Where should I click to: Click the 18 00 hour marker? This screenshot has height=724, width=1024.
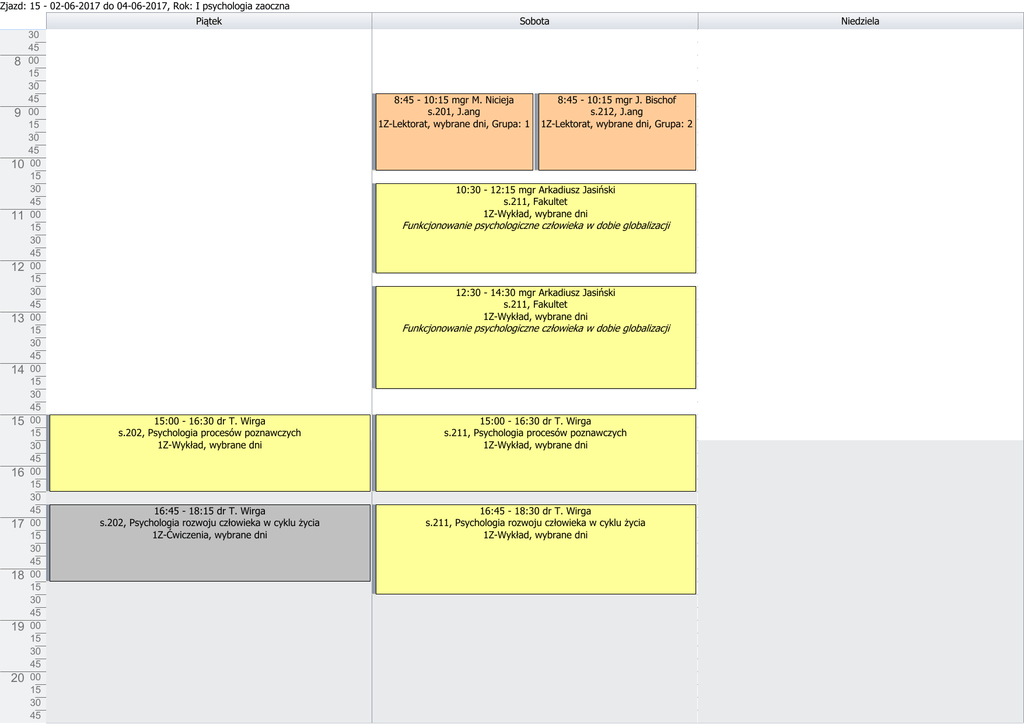(23, 576)
